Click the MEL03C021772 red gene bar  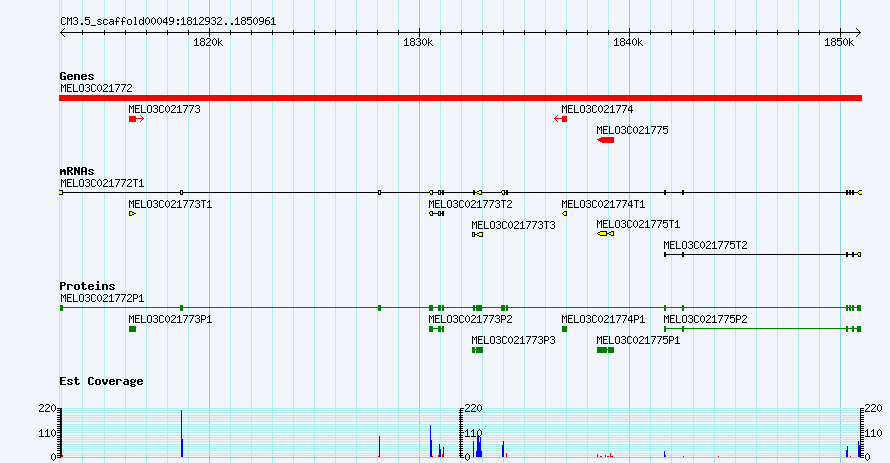[x=460, y=98]
